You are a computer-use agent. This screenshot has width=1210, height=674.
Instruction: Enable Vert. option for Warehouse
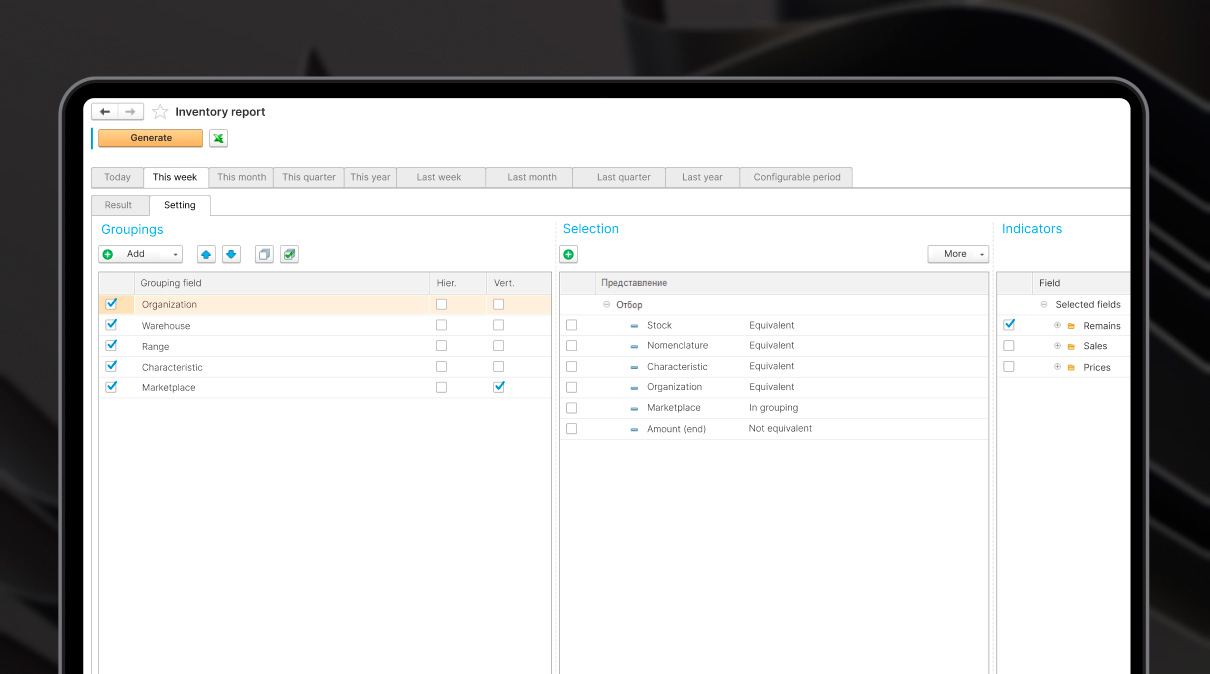pyautogui.click(x=499, y=325)
